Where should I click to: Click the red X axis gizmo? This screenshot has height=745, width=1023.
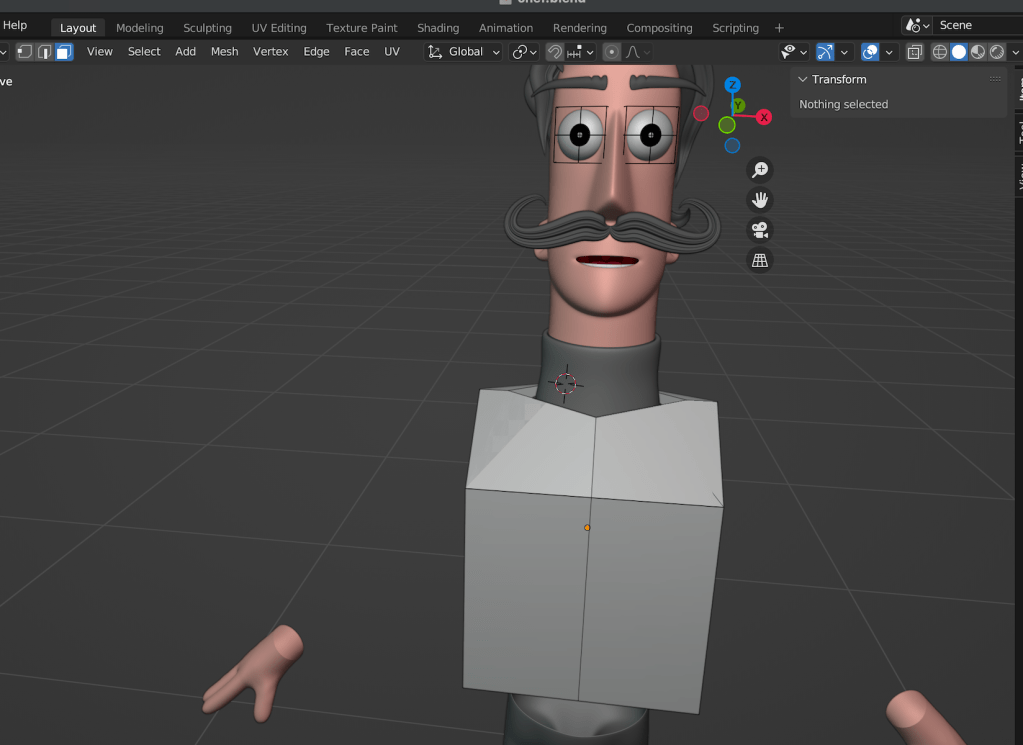764,117
